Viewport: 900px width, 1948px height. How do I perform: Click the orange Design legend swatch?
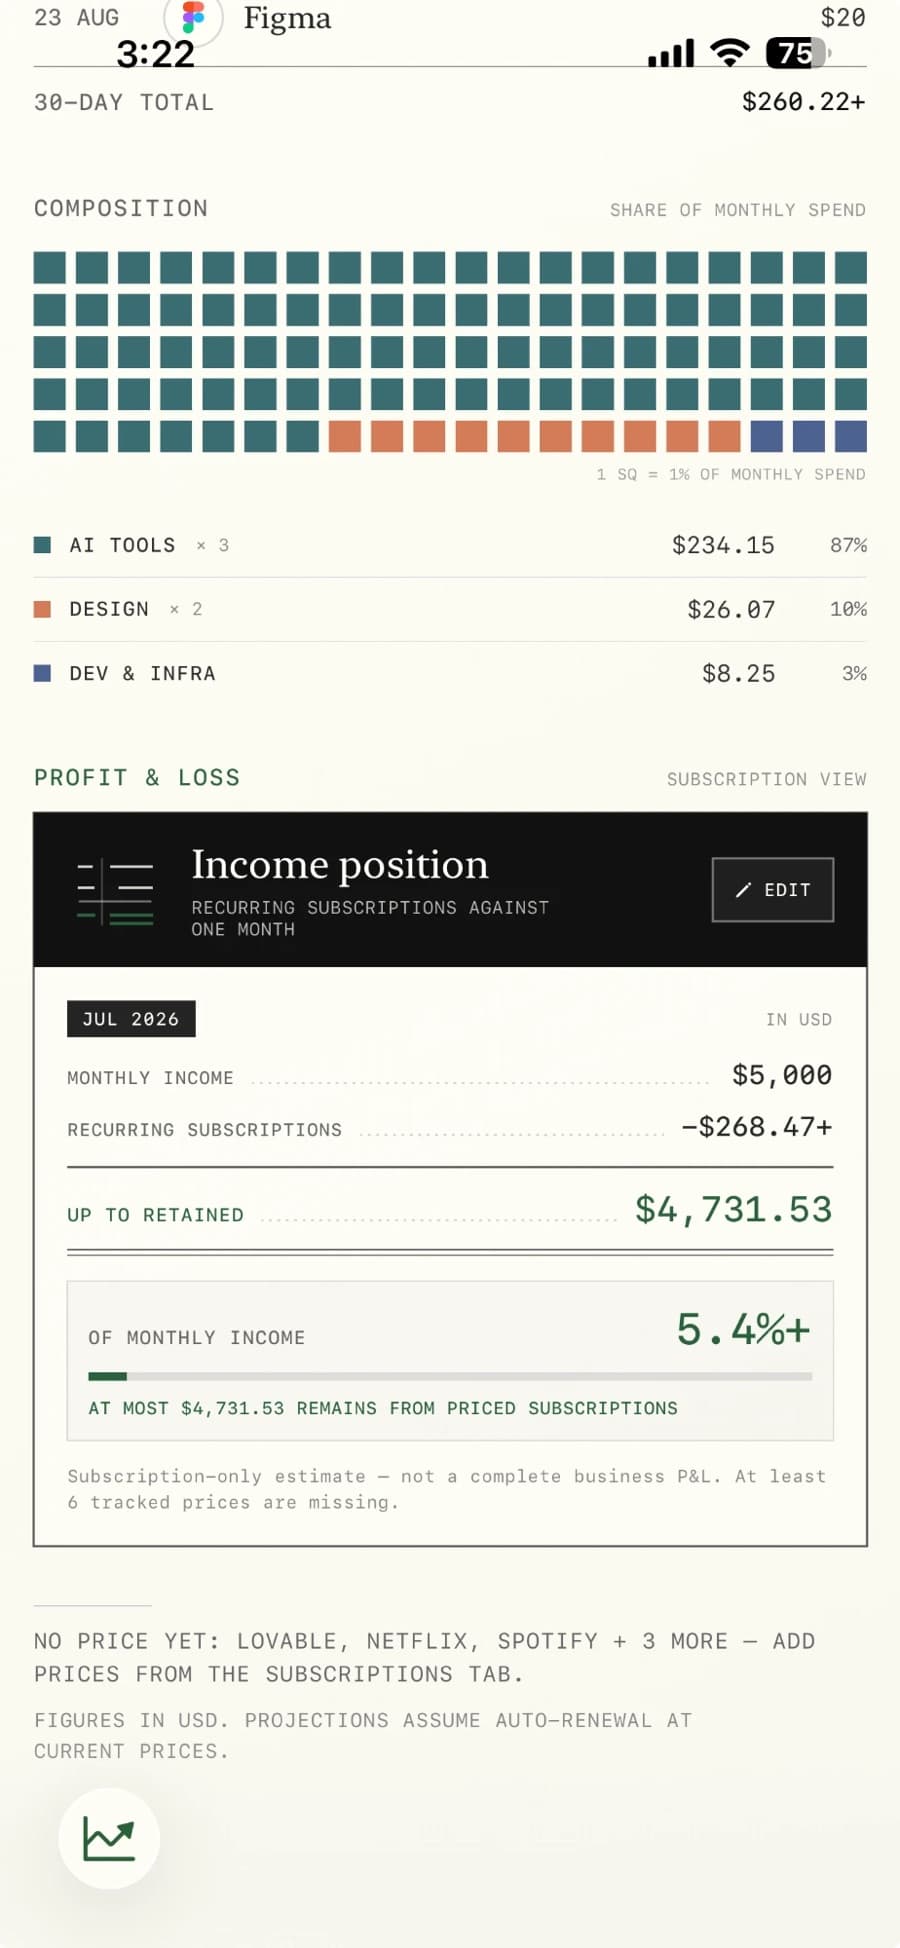point(42,609)
